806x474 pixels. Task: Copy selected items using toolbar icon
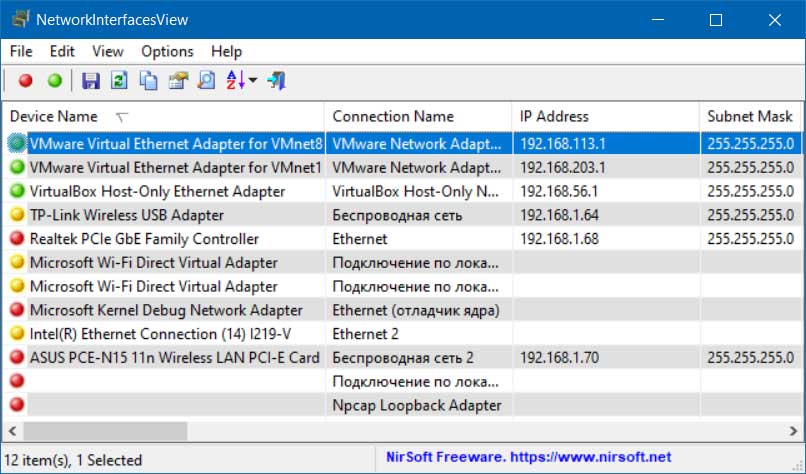pyautogui.click(x=149, y=81)
